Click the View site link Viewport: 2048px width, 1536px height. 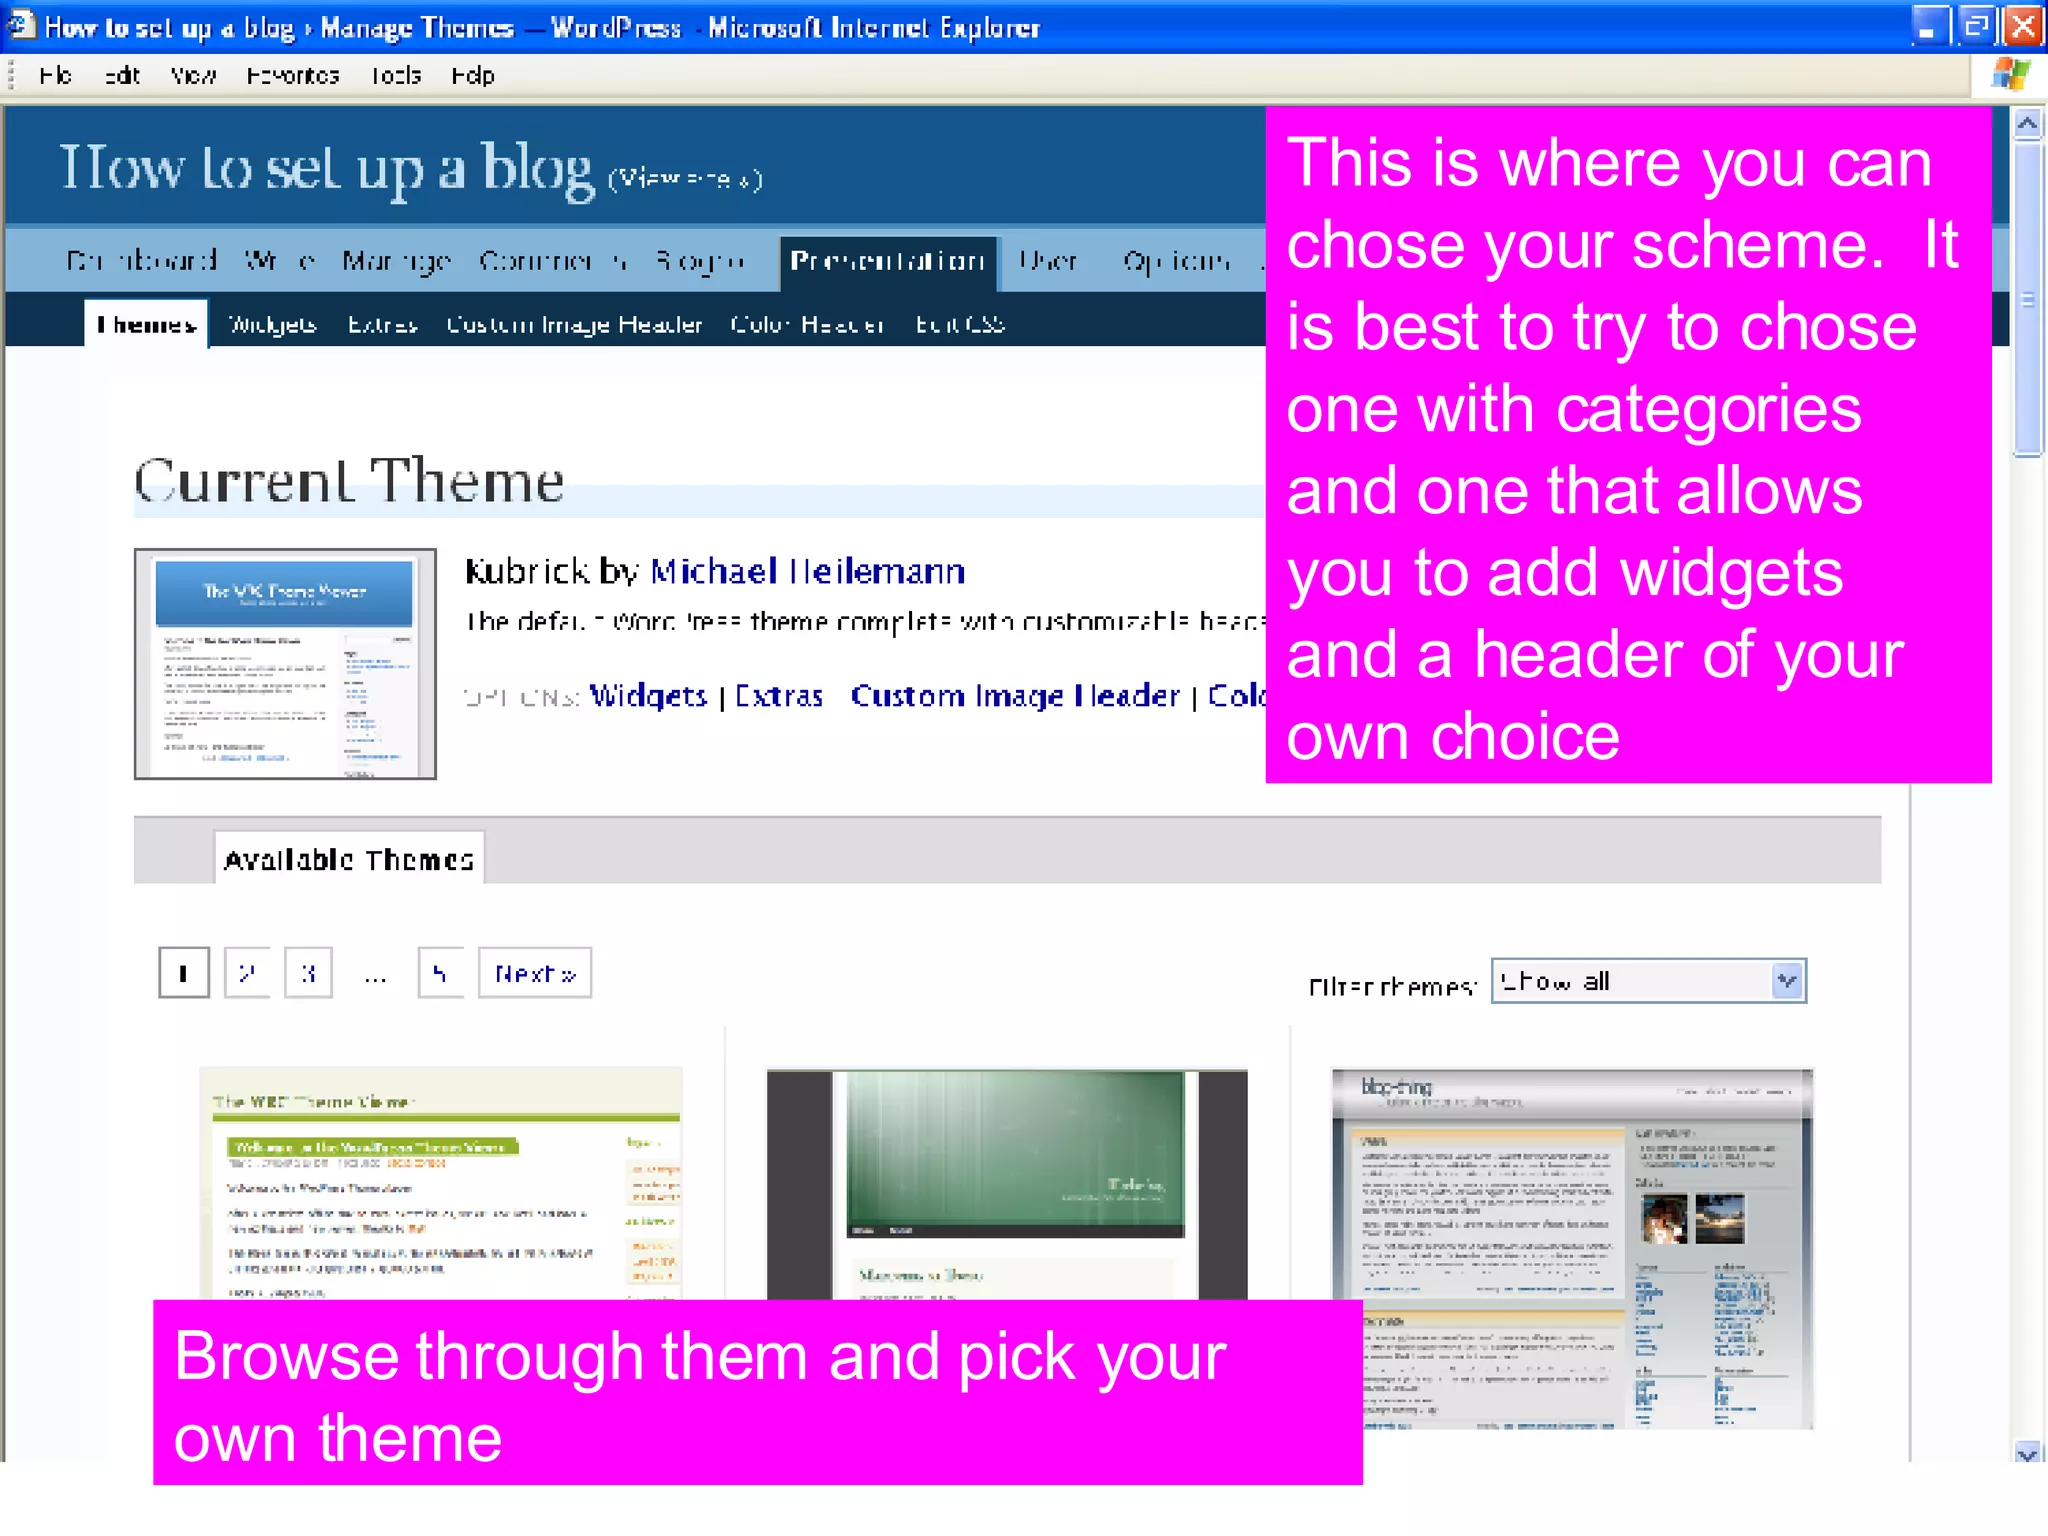pos(686,179)
